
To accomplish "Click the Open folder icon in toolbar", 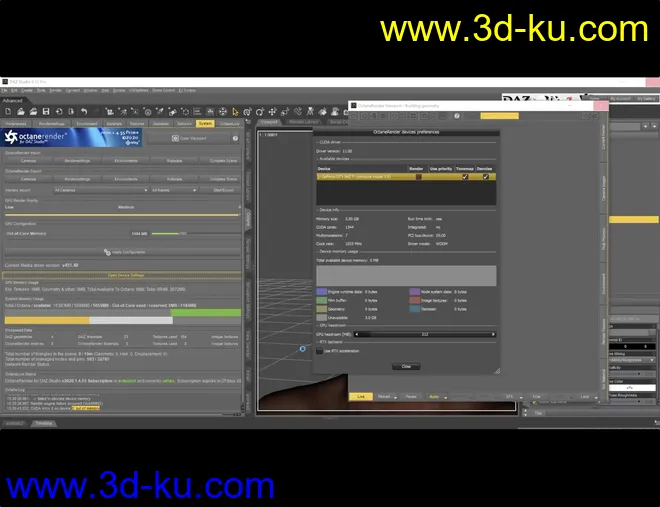I will click(x=20, y=111).
